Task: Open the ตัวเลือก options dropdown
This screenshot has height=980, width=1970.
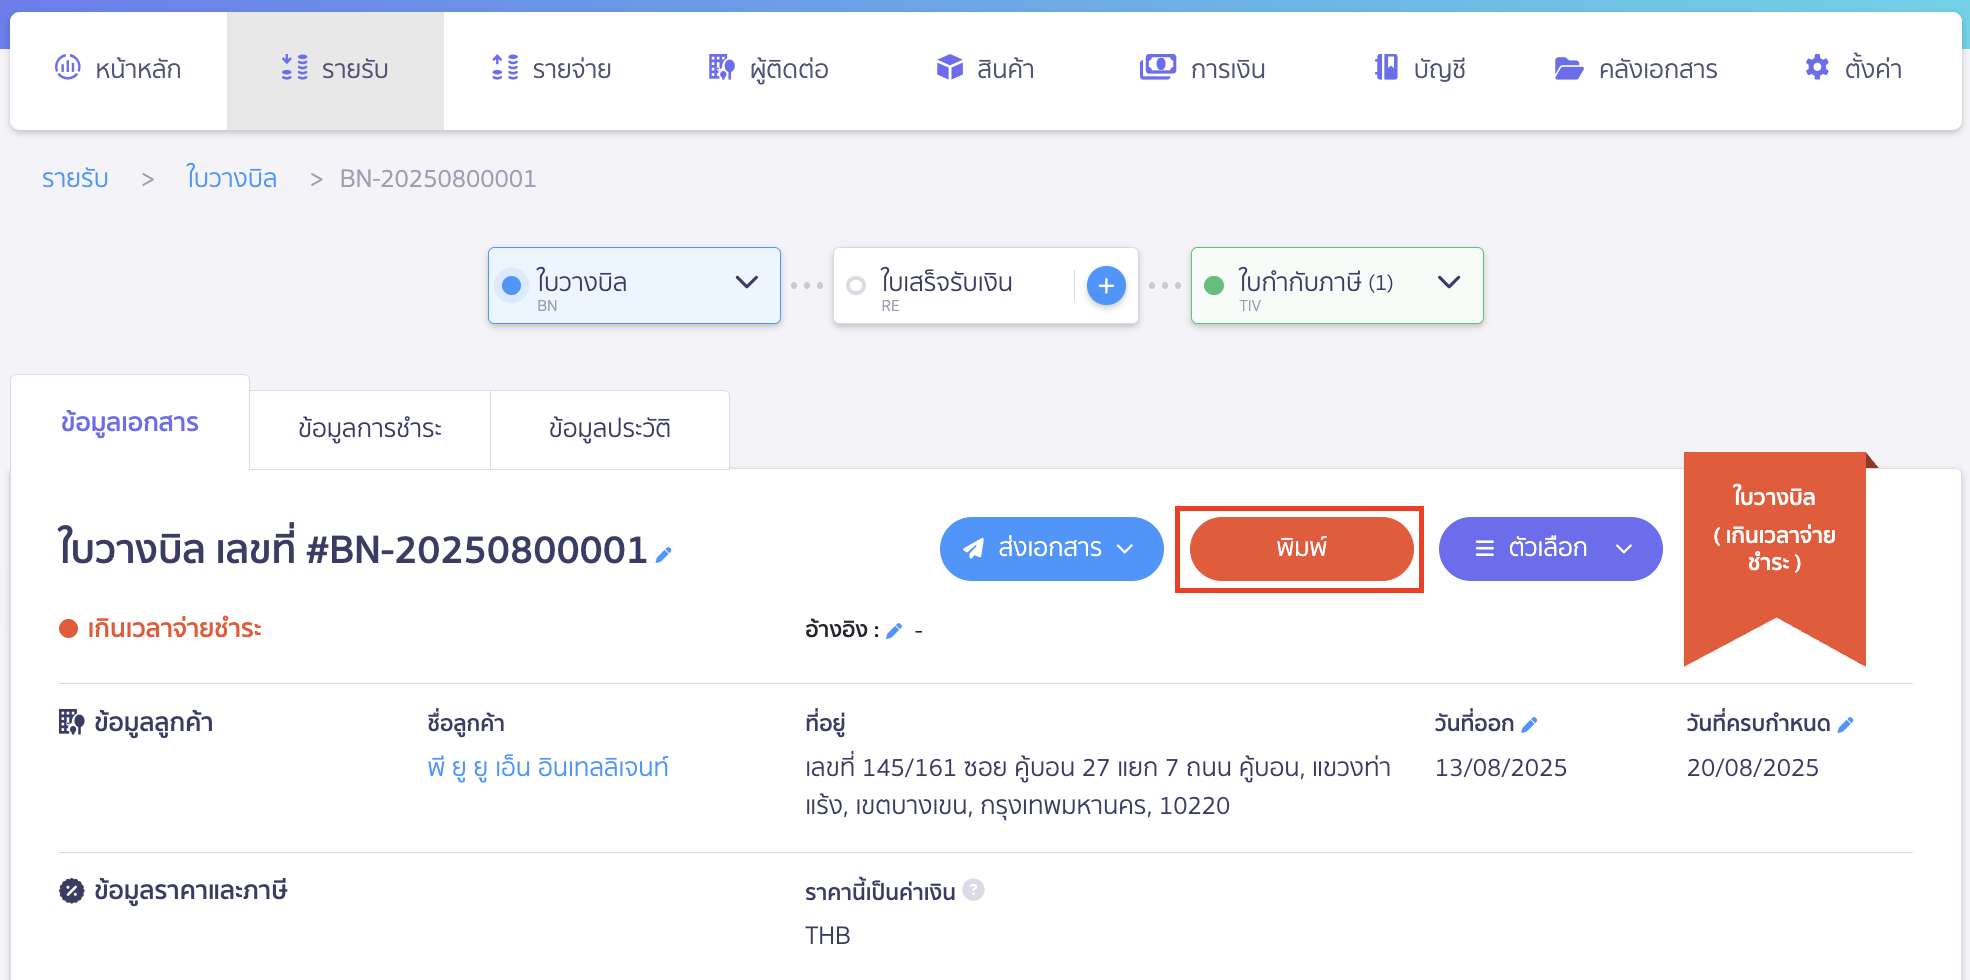Action: point(1550,548)
